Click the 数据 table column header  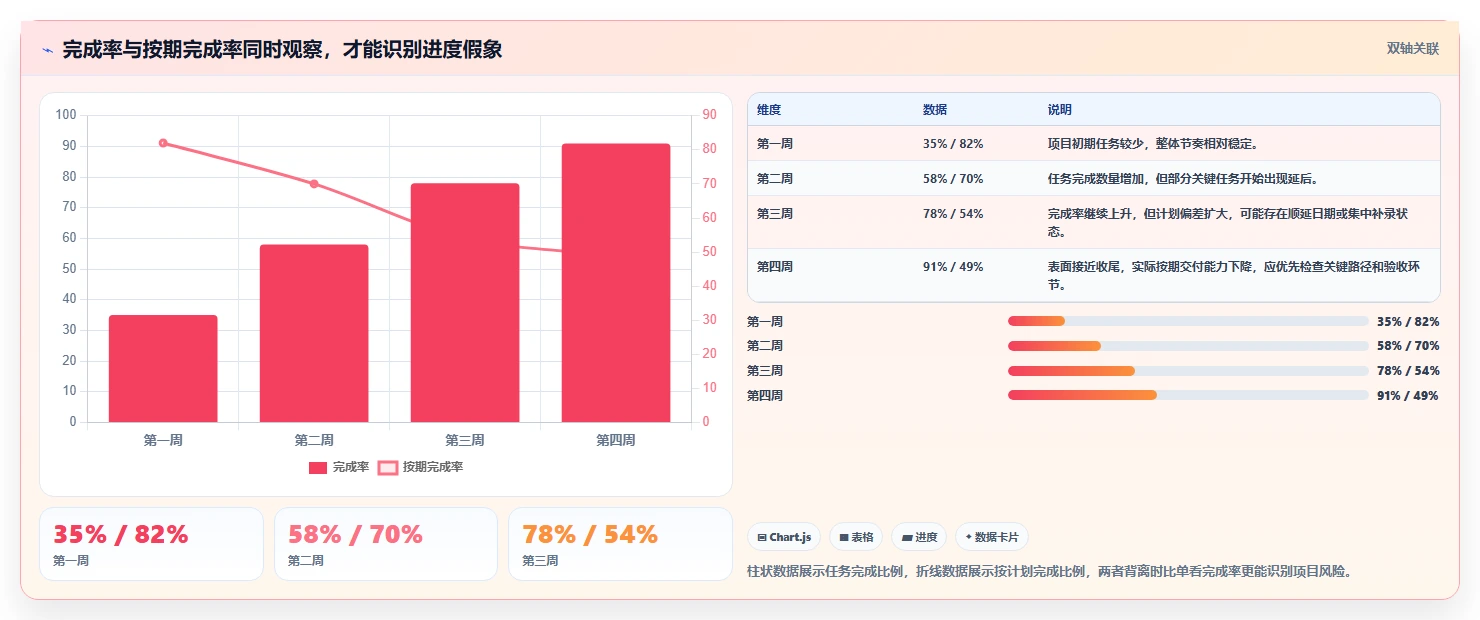(x=935, y=110)
